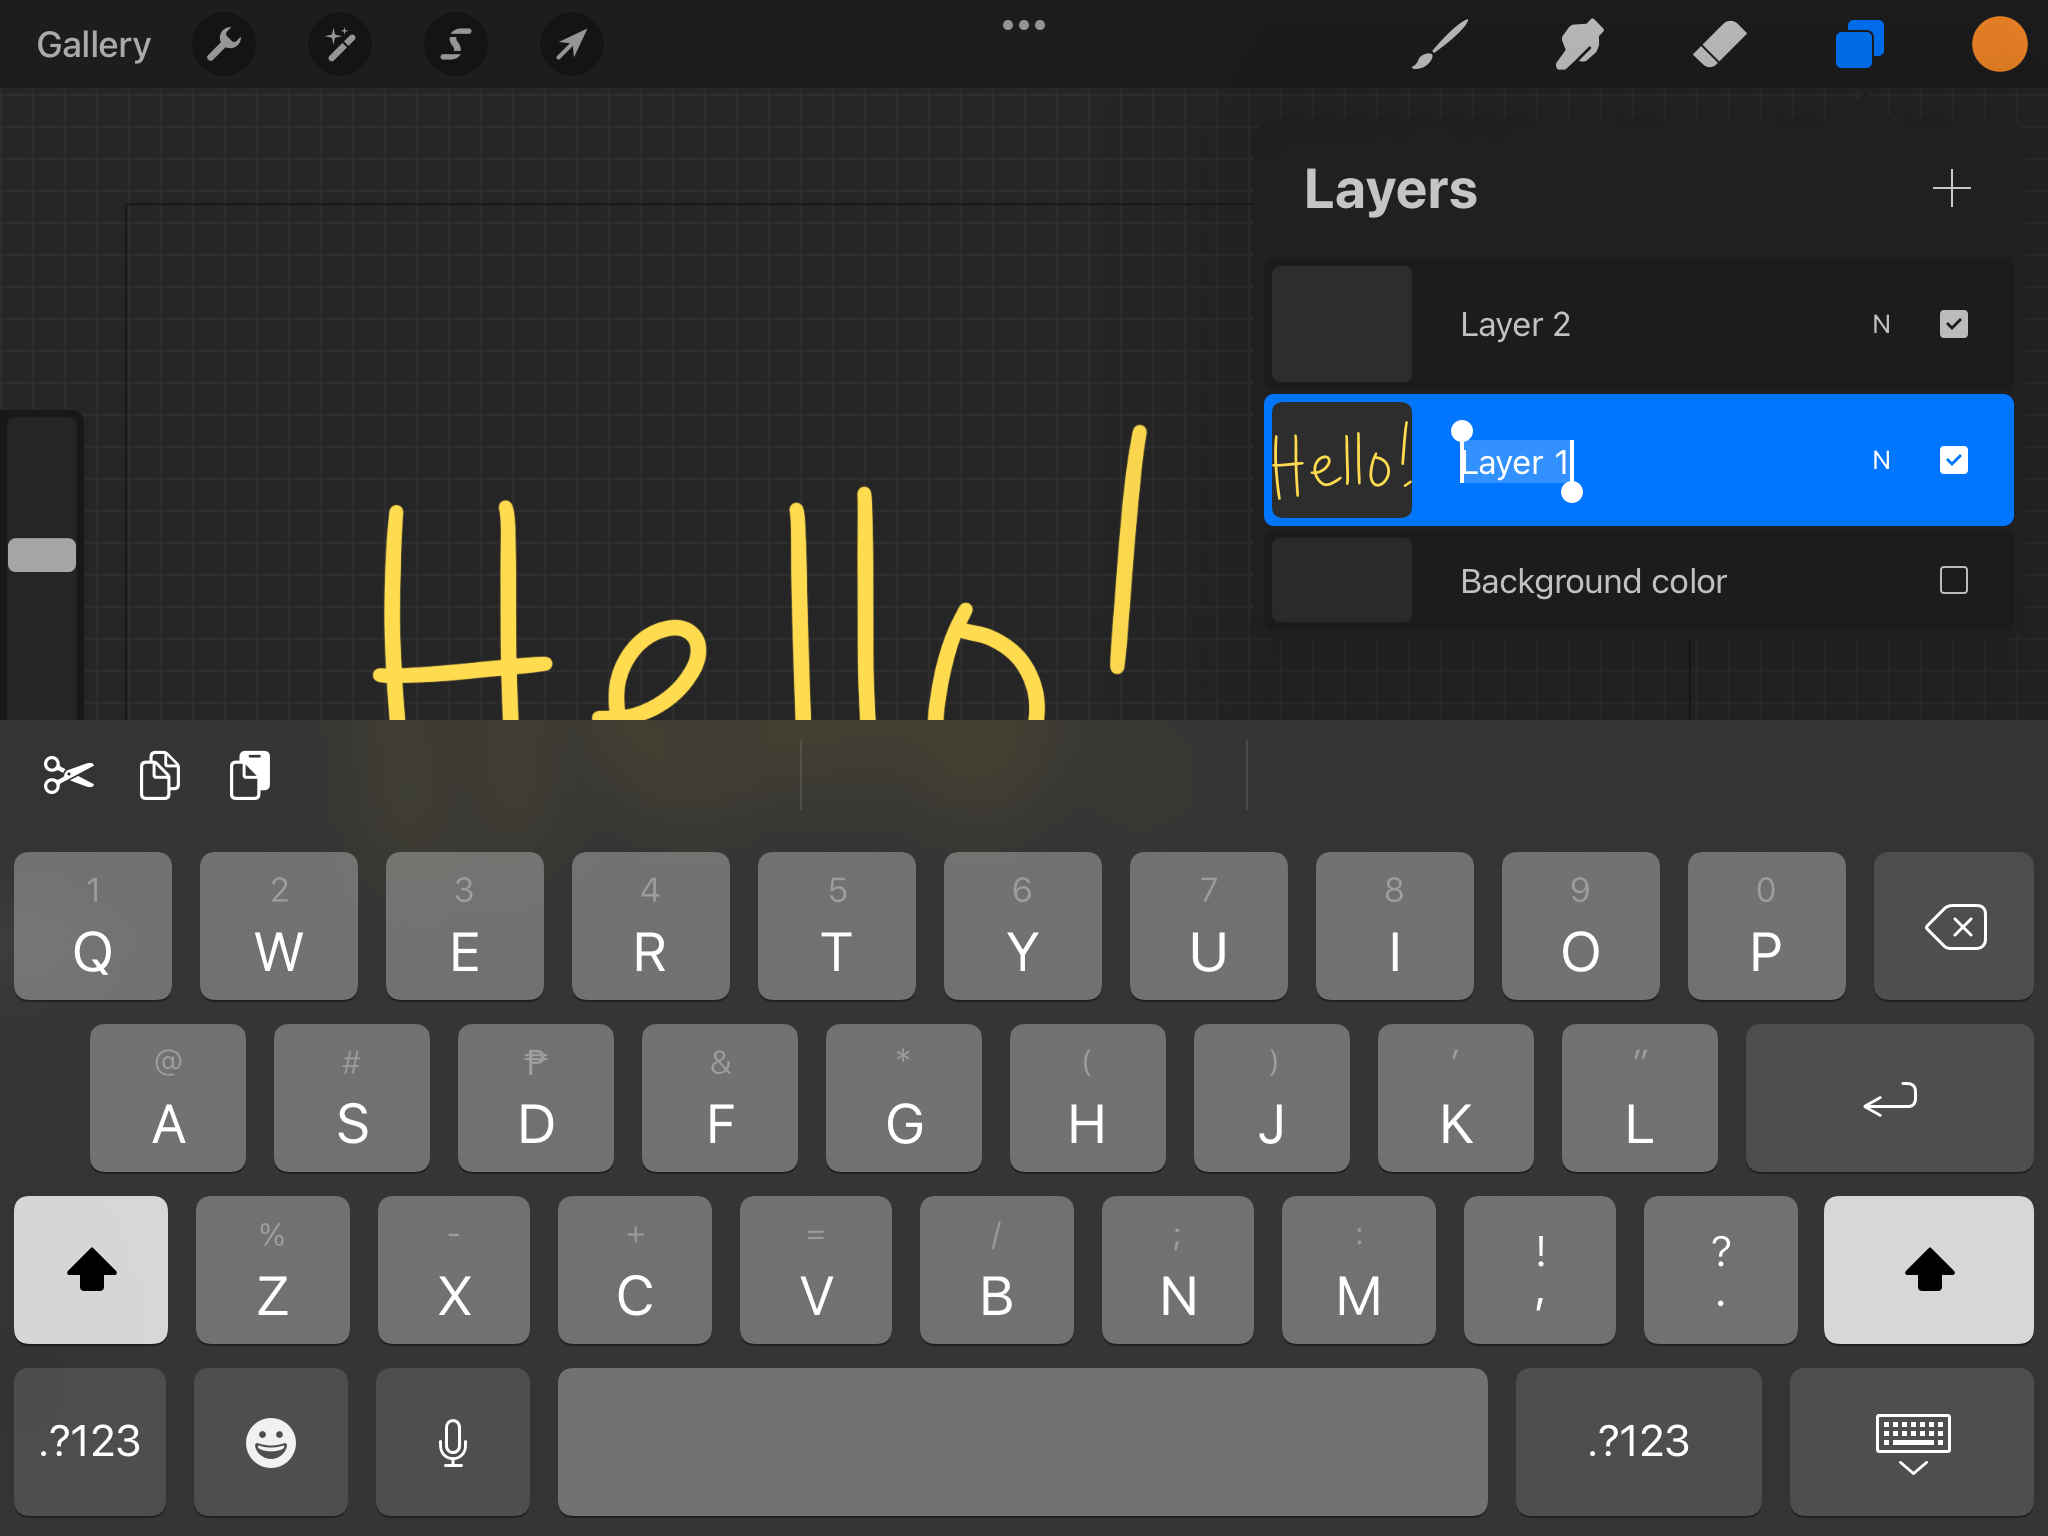Select the Brush tool

pos(1440,44)
